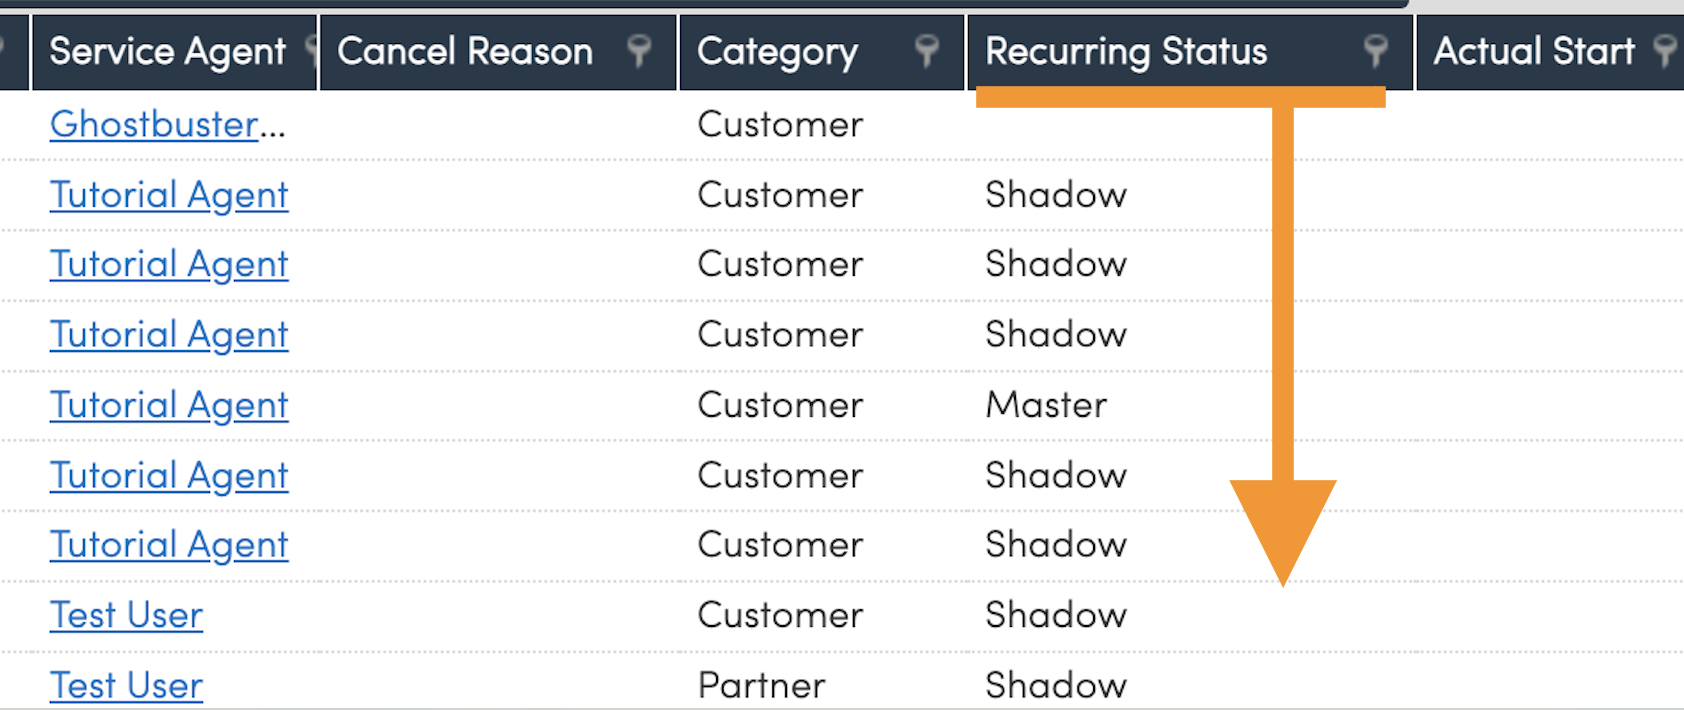
Task: Select the Master recurring status cell
Action: (1046, 405)
